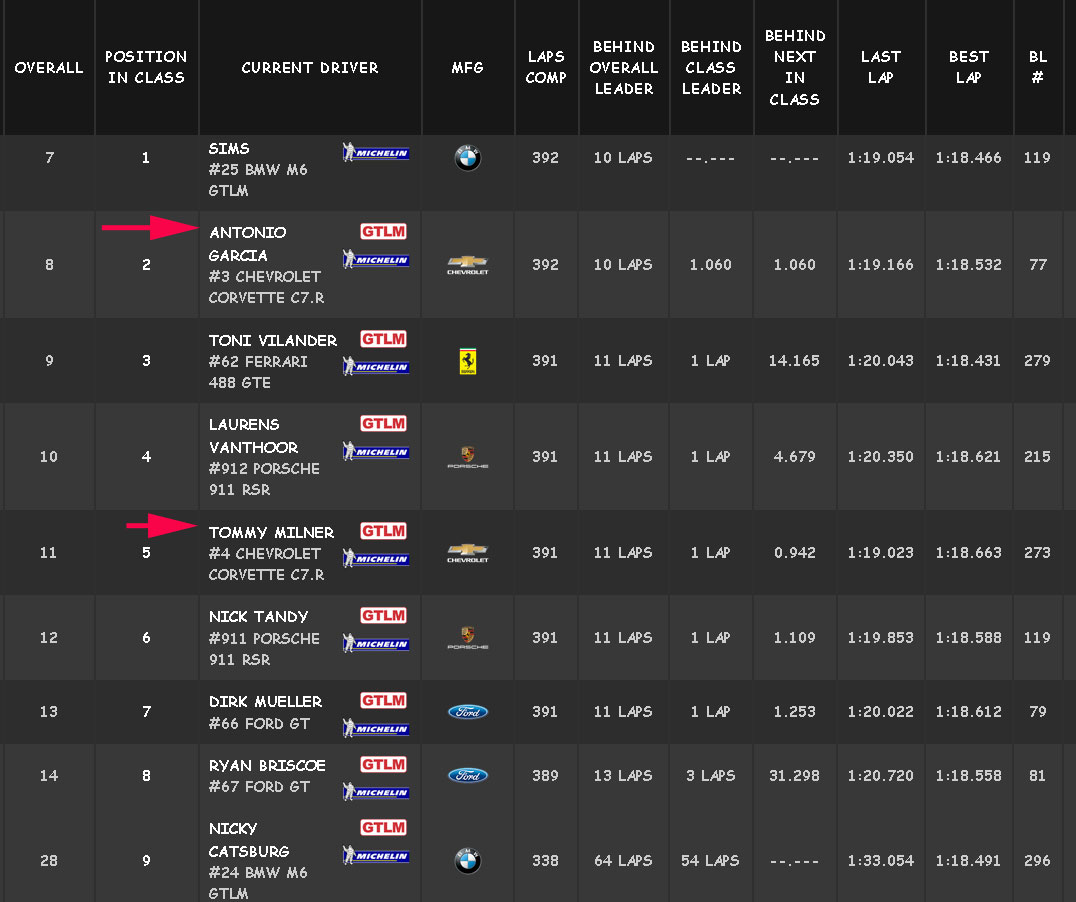Click the Michelin logo beside Nick Tandy
The image size is (1076, 902).
(x=376, y=643)
